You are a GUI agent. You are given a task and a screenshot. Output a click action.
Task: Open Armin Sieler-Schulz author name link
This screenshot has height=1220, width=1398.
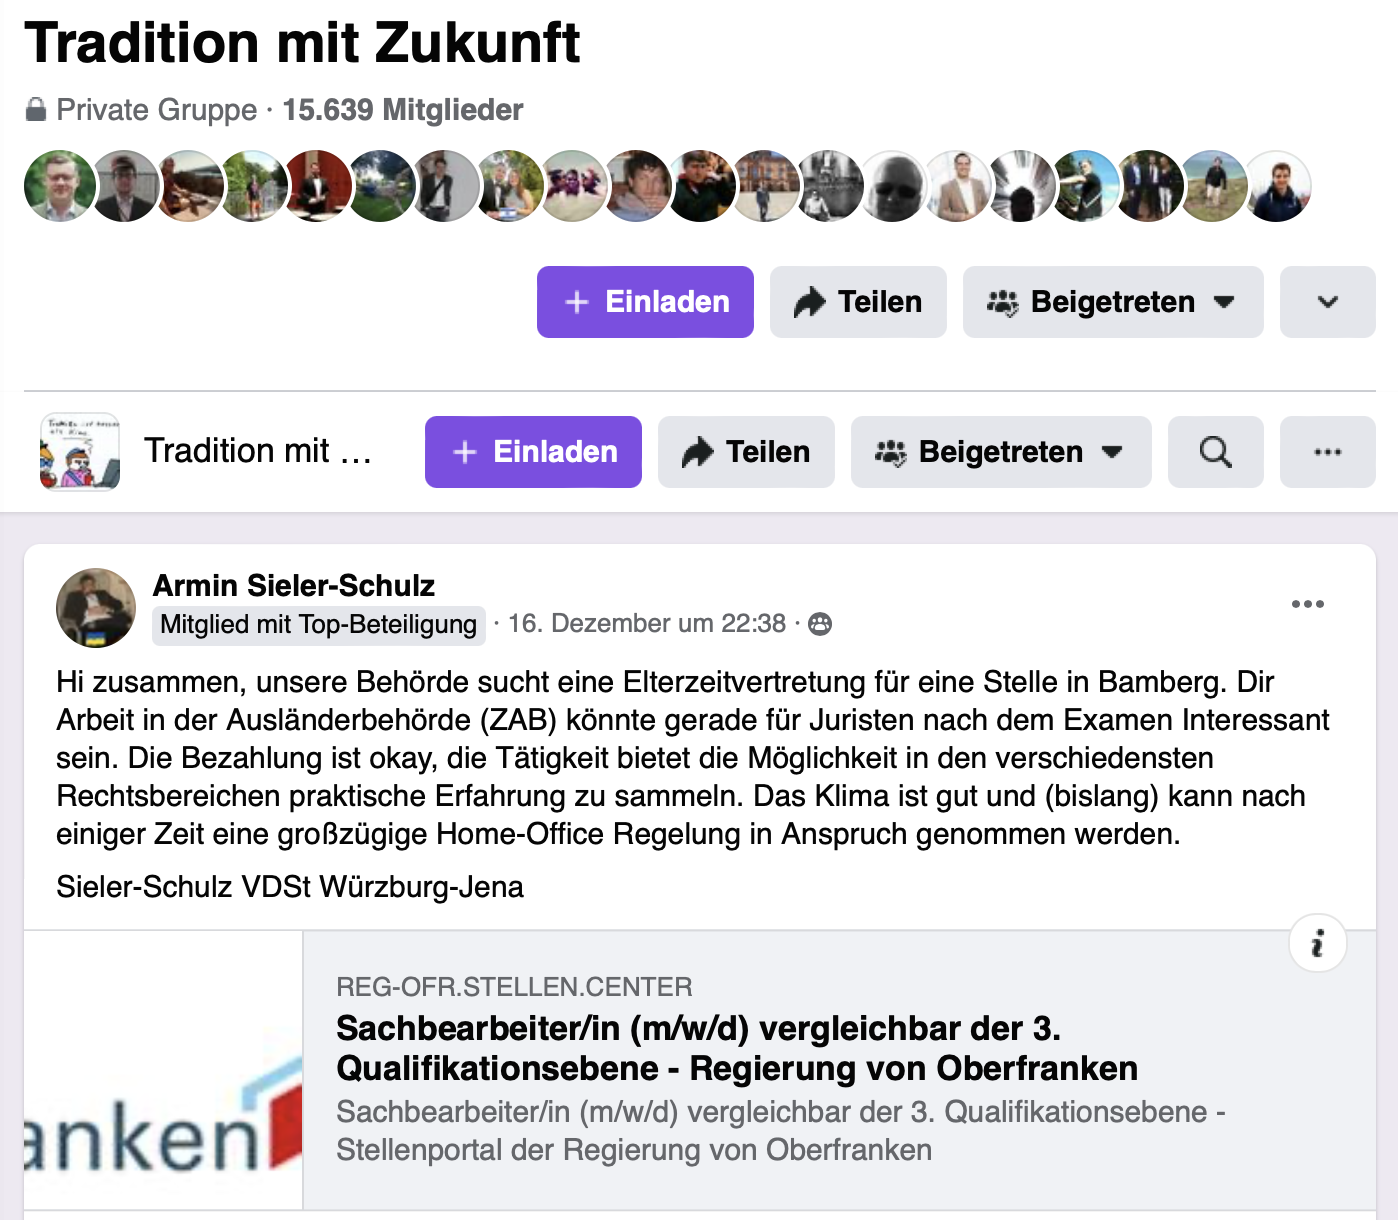pyautogui.click(x=294, y=585)
